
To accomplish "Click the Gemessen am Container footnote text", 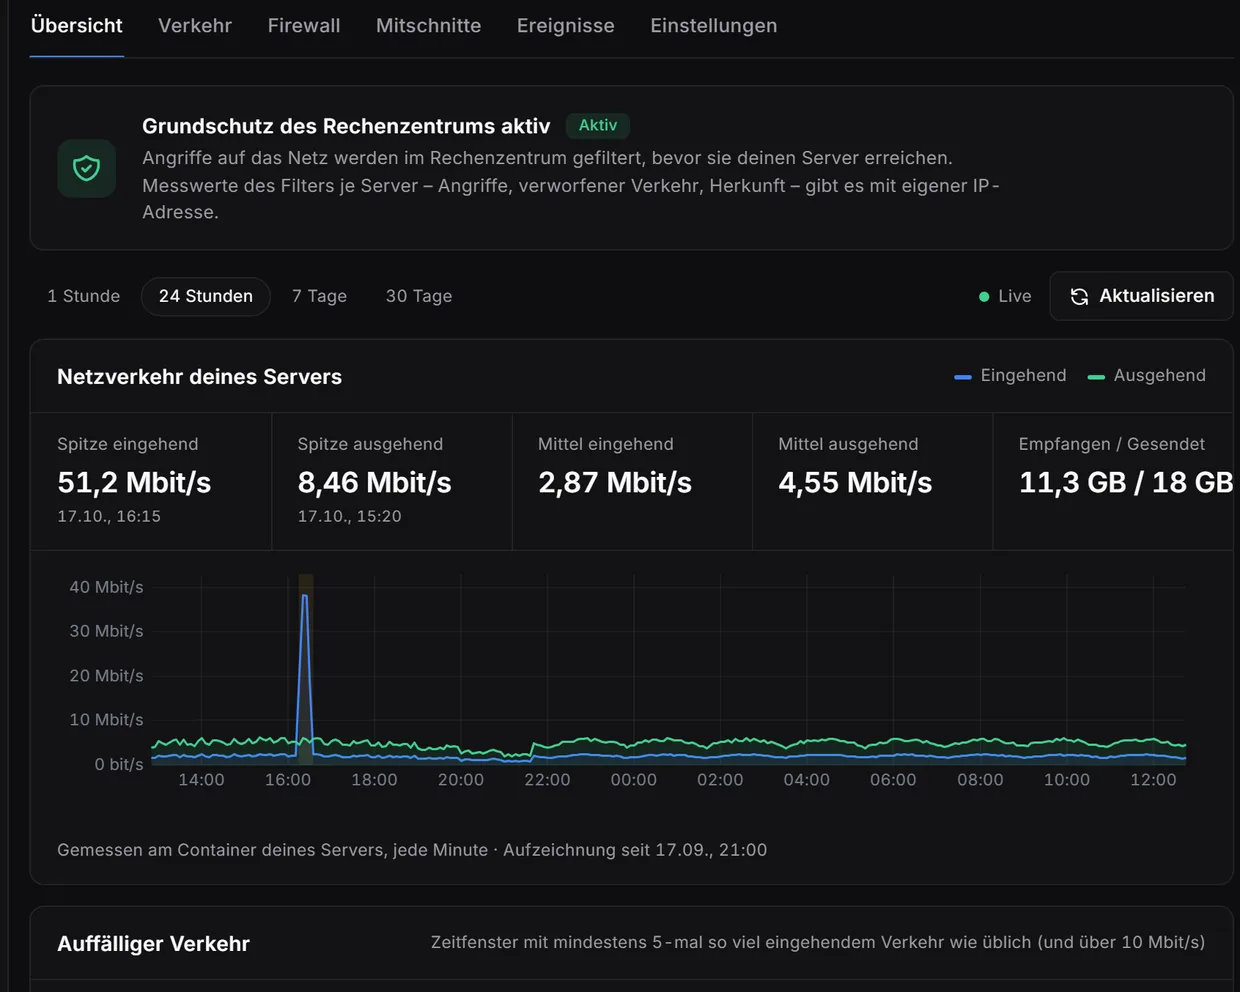I will coord(412,850).
